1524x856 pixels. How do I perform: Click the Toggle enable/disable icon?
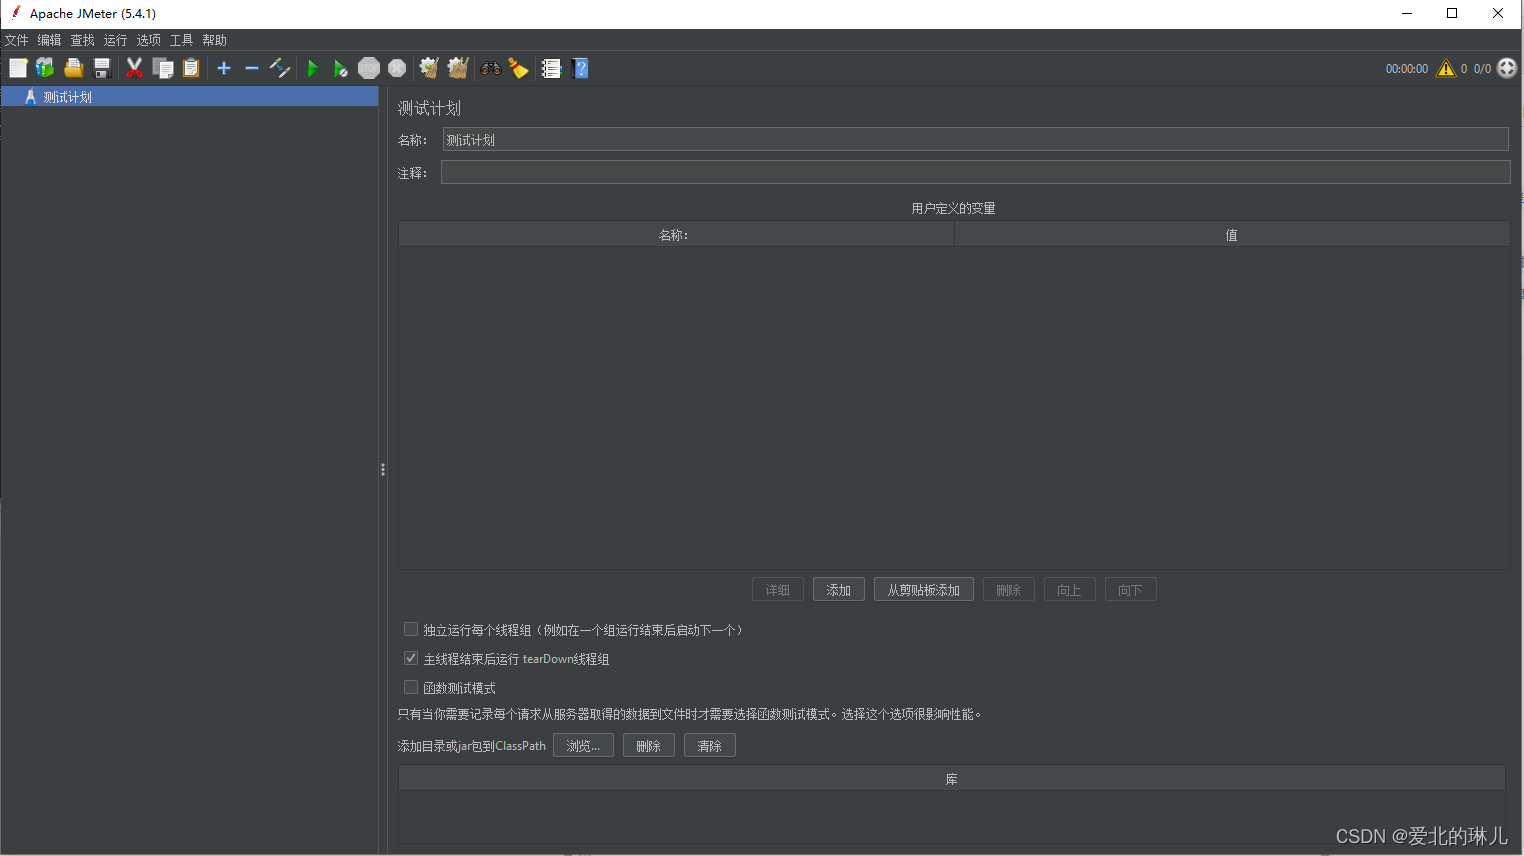point(280,68)
